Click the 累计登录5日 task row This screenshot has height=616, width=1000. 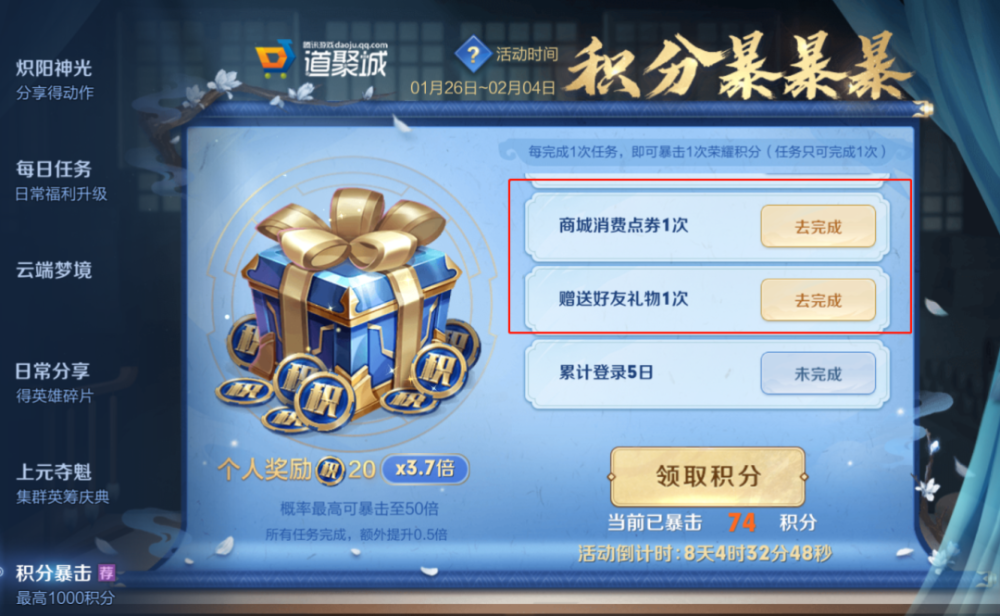[x=707, y=373]
